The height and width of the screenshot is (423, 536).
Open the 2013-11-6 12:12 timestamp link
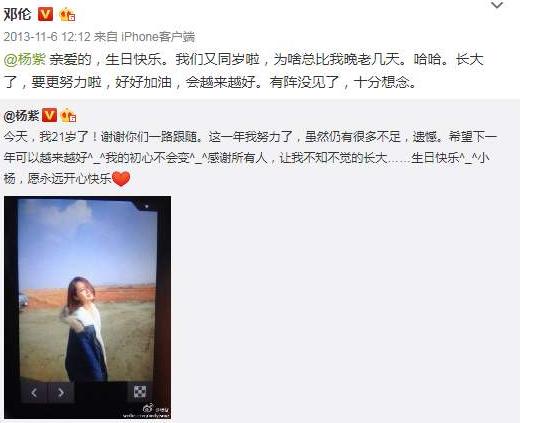coord(47,37)
